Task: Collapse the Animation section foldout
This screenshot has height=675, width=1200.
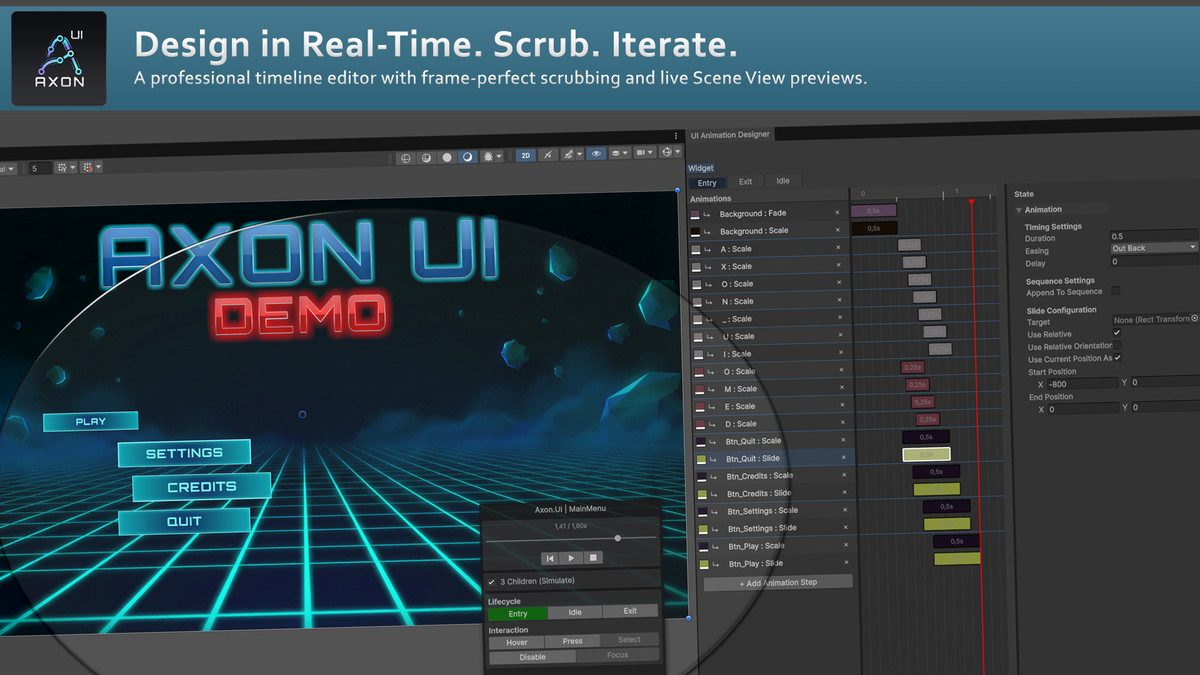Action: [x=1019, y=210]
